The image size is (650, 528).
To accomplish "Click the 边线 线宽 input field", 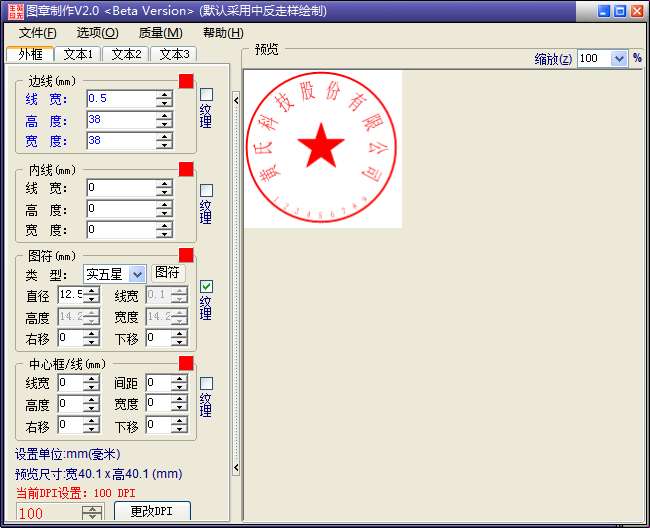I will click(x=120, y=98).
